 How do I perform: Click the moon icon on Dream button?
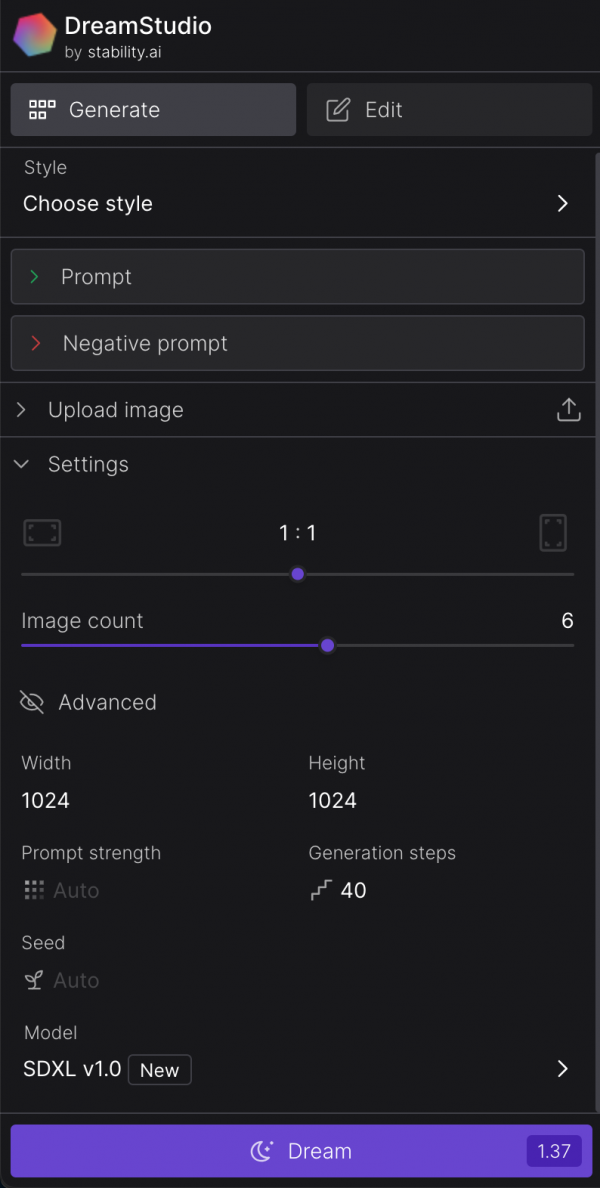tap(262, 1152)
